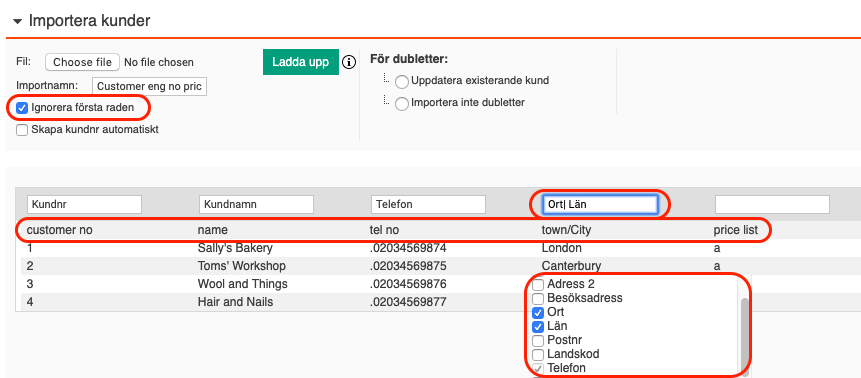Uncheck the Län option in dropdown
This screenshot has height=378, width=861.
click(x=539, y=327)
